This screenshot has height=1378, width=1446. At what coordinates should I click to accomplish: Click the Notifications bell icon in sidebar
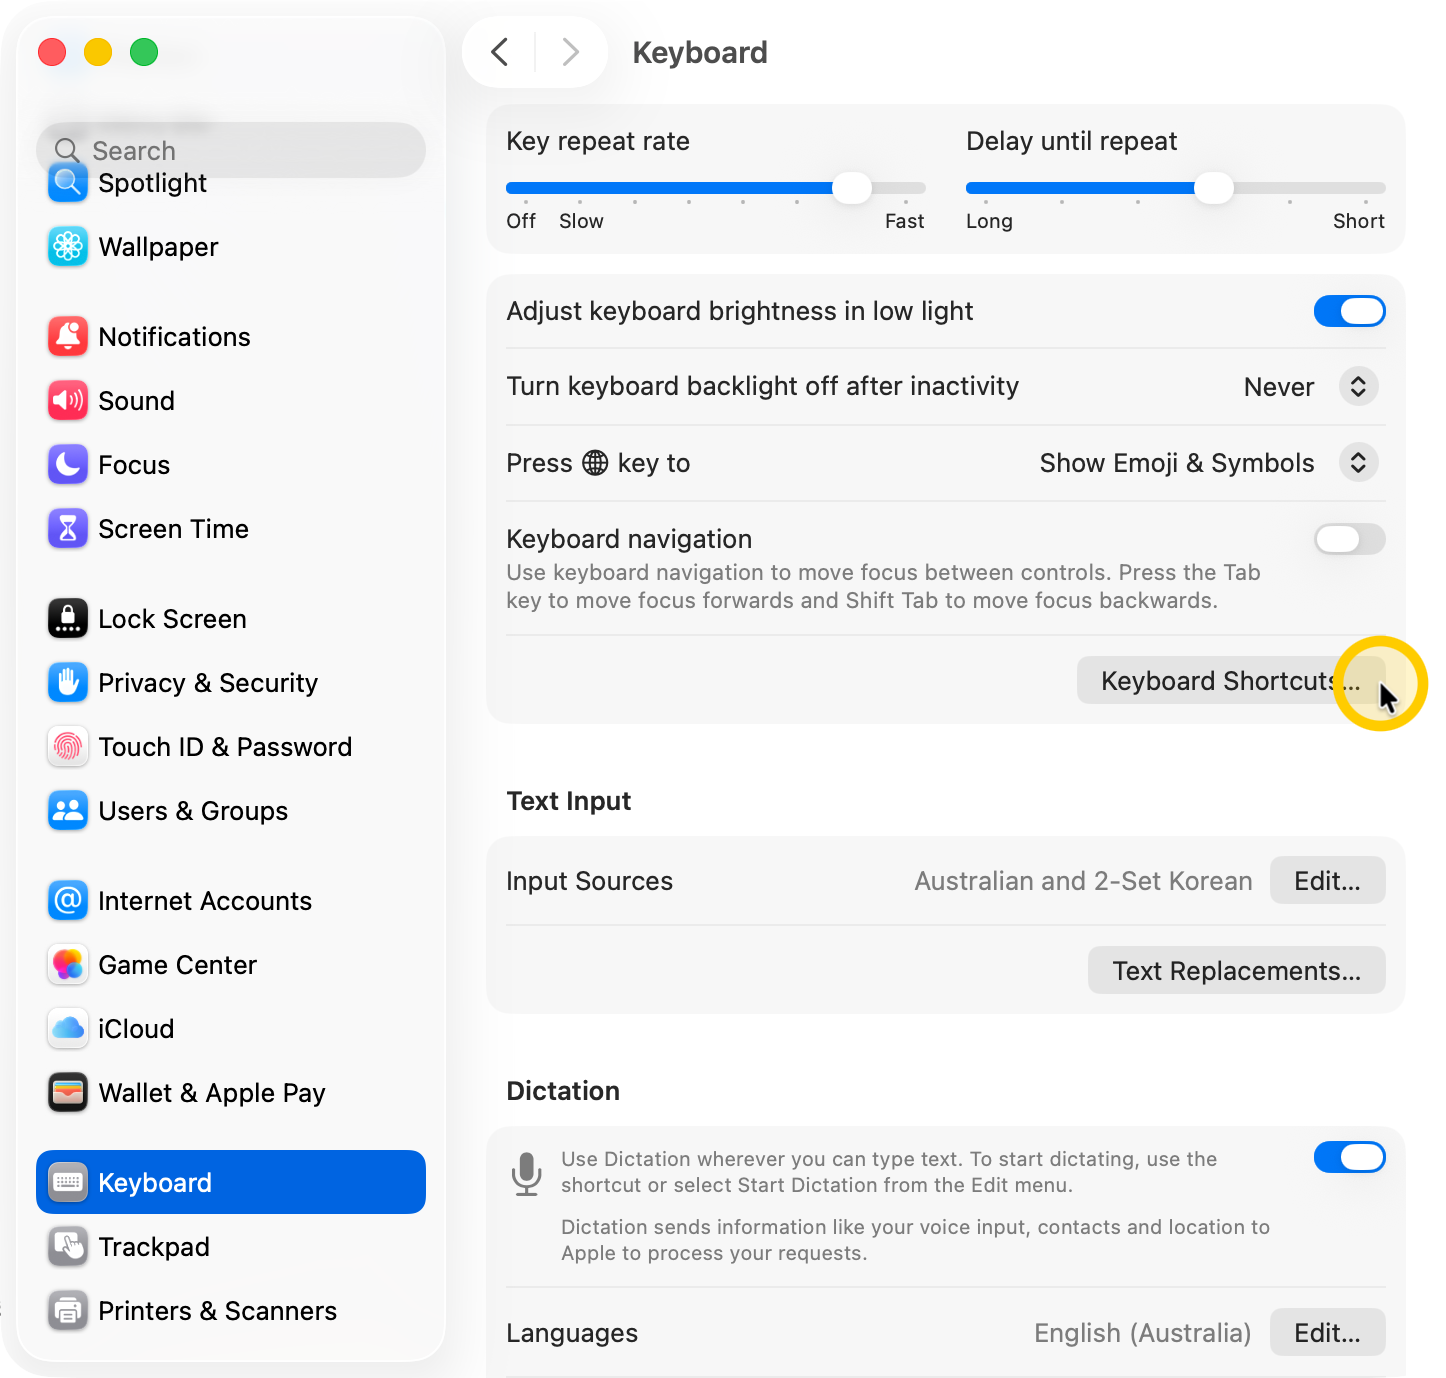(68, 337)
